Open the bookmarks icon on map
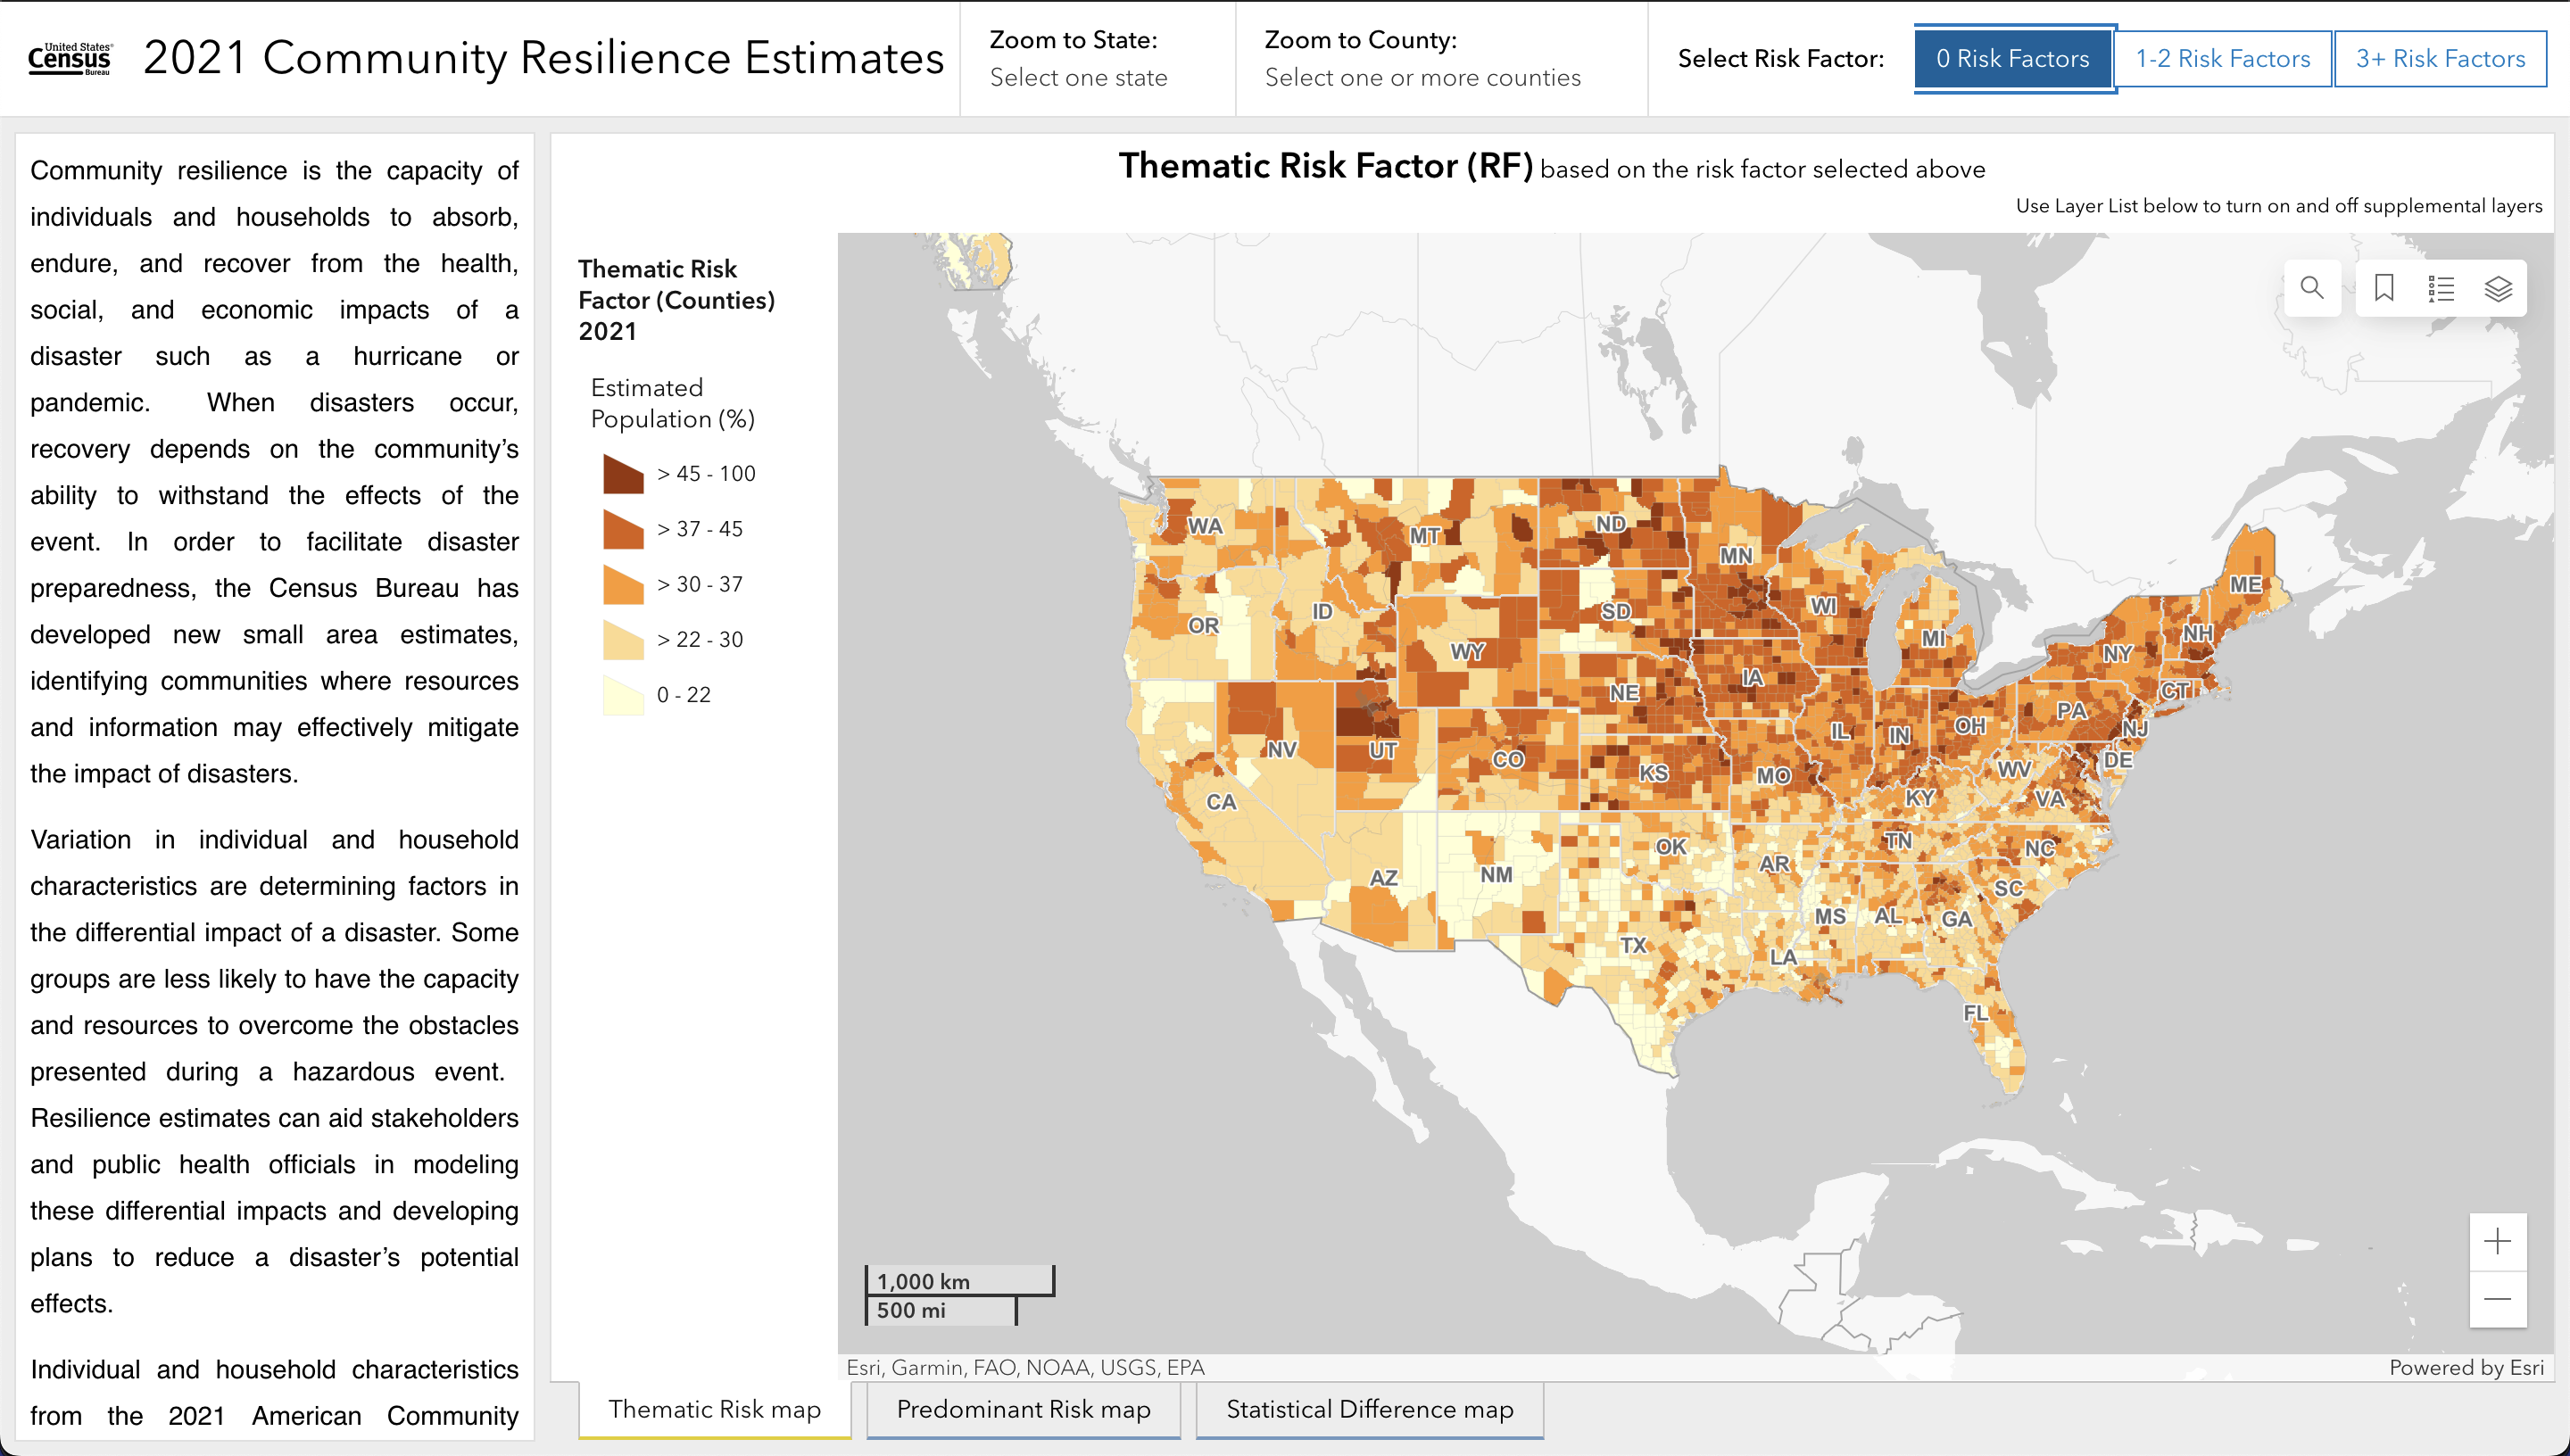Screen dimensions: 2570x1456 point(2384,288)
